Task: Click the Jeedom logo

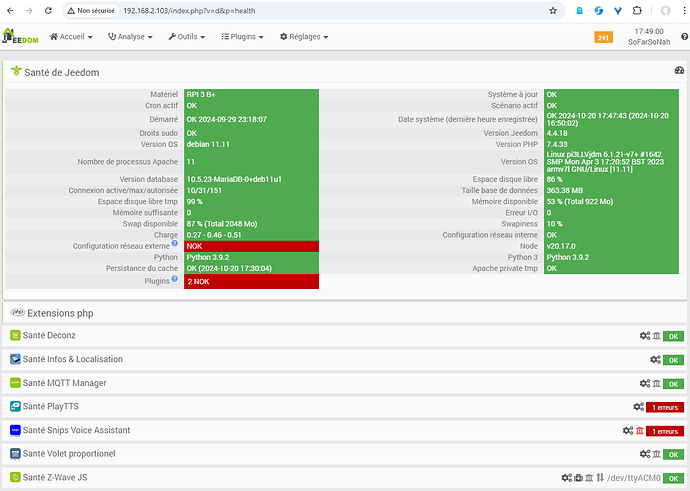Action: [20, 36]
